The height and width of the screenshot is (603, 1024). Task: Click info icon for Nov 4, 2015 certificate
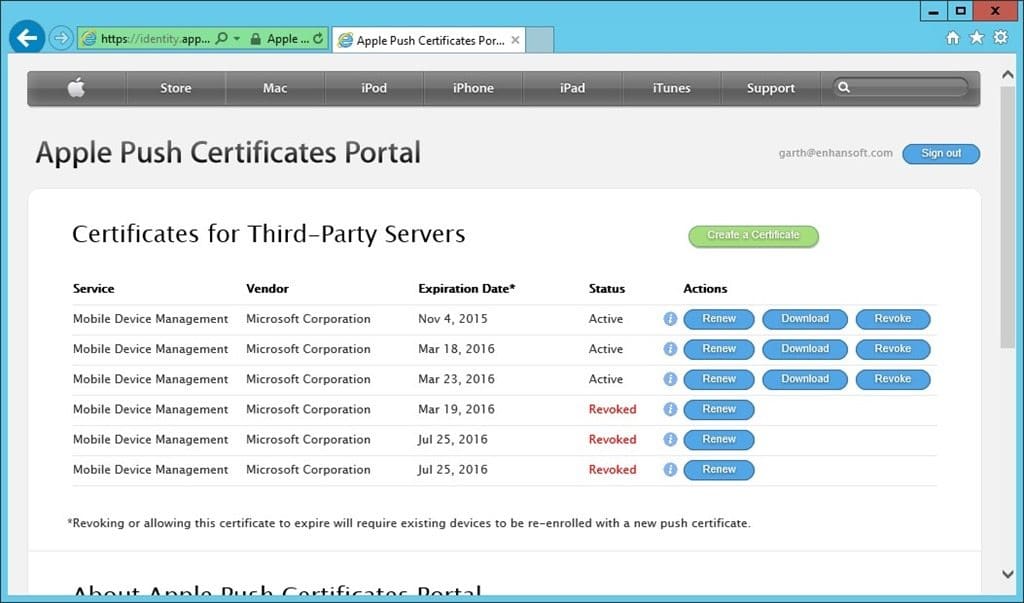coord(670,319)
